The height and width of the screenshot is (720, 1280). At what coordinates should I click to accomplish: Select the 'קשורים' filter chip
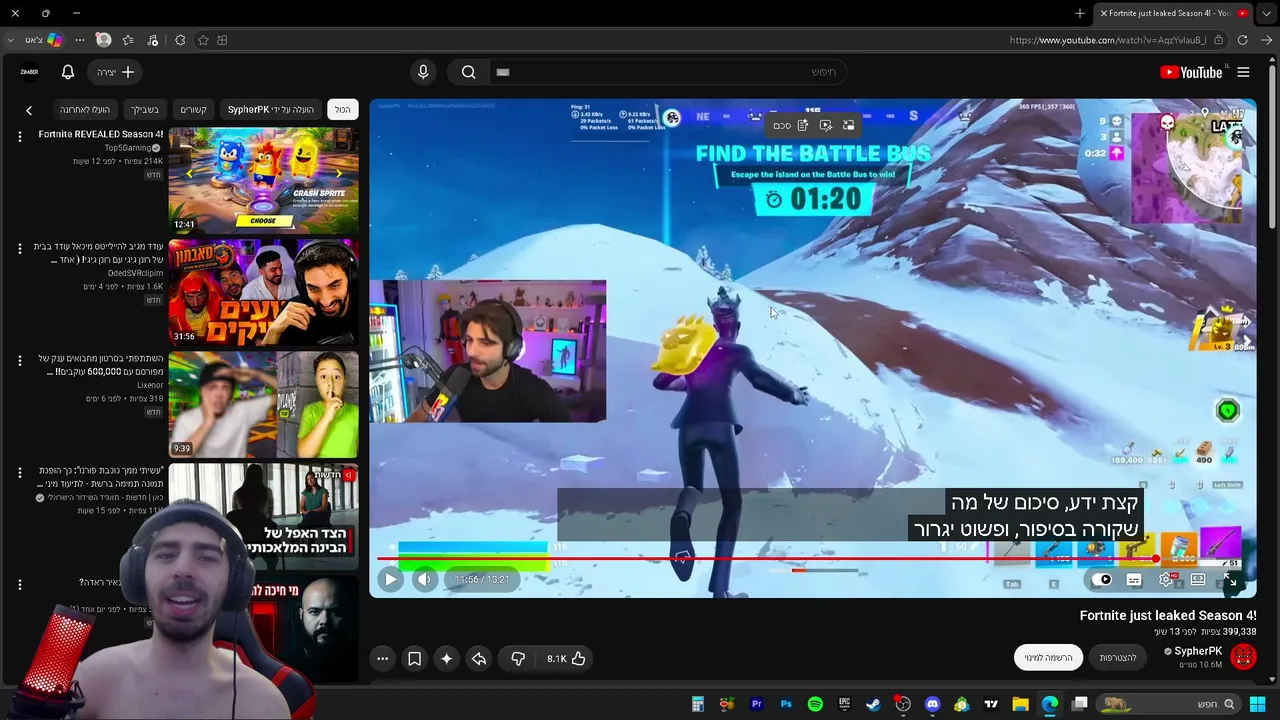tap(193, 110)
